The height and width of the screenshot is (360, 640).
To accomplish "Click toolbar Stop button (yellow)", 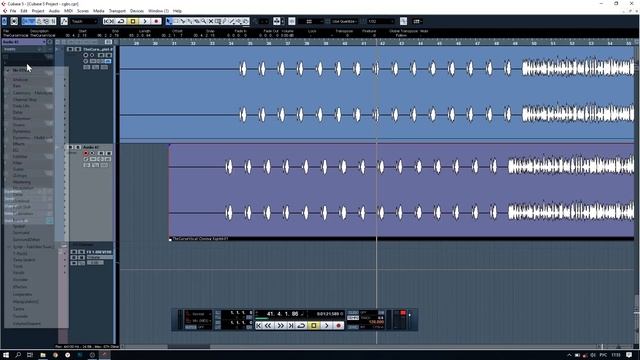I will pos(133,21).
